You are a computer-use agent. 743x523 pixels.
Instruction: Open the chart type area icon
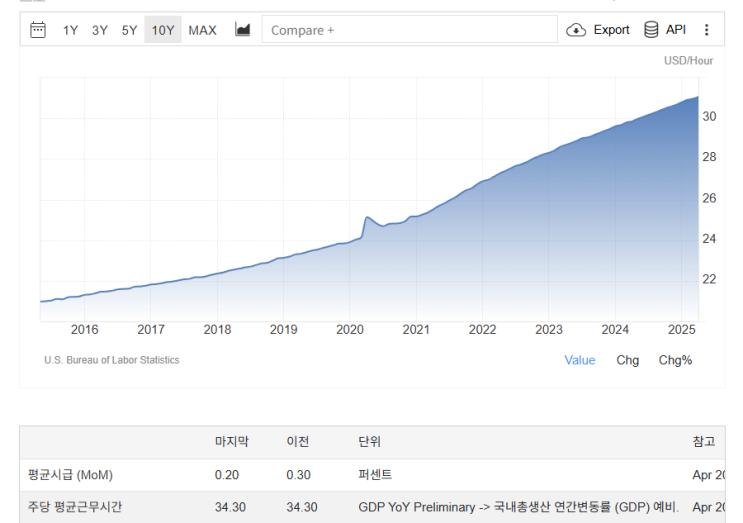243,29
